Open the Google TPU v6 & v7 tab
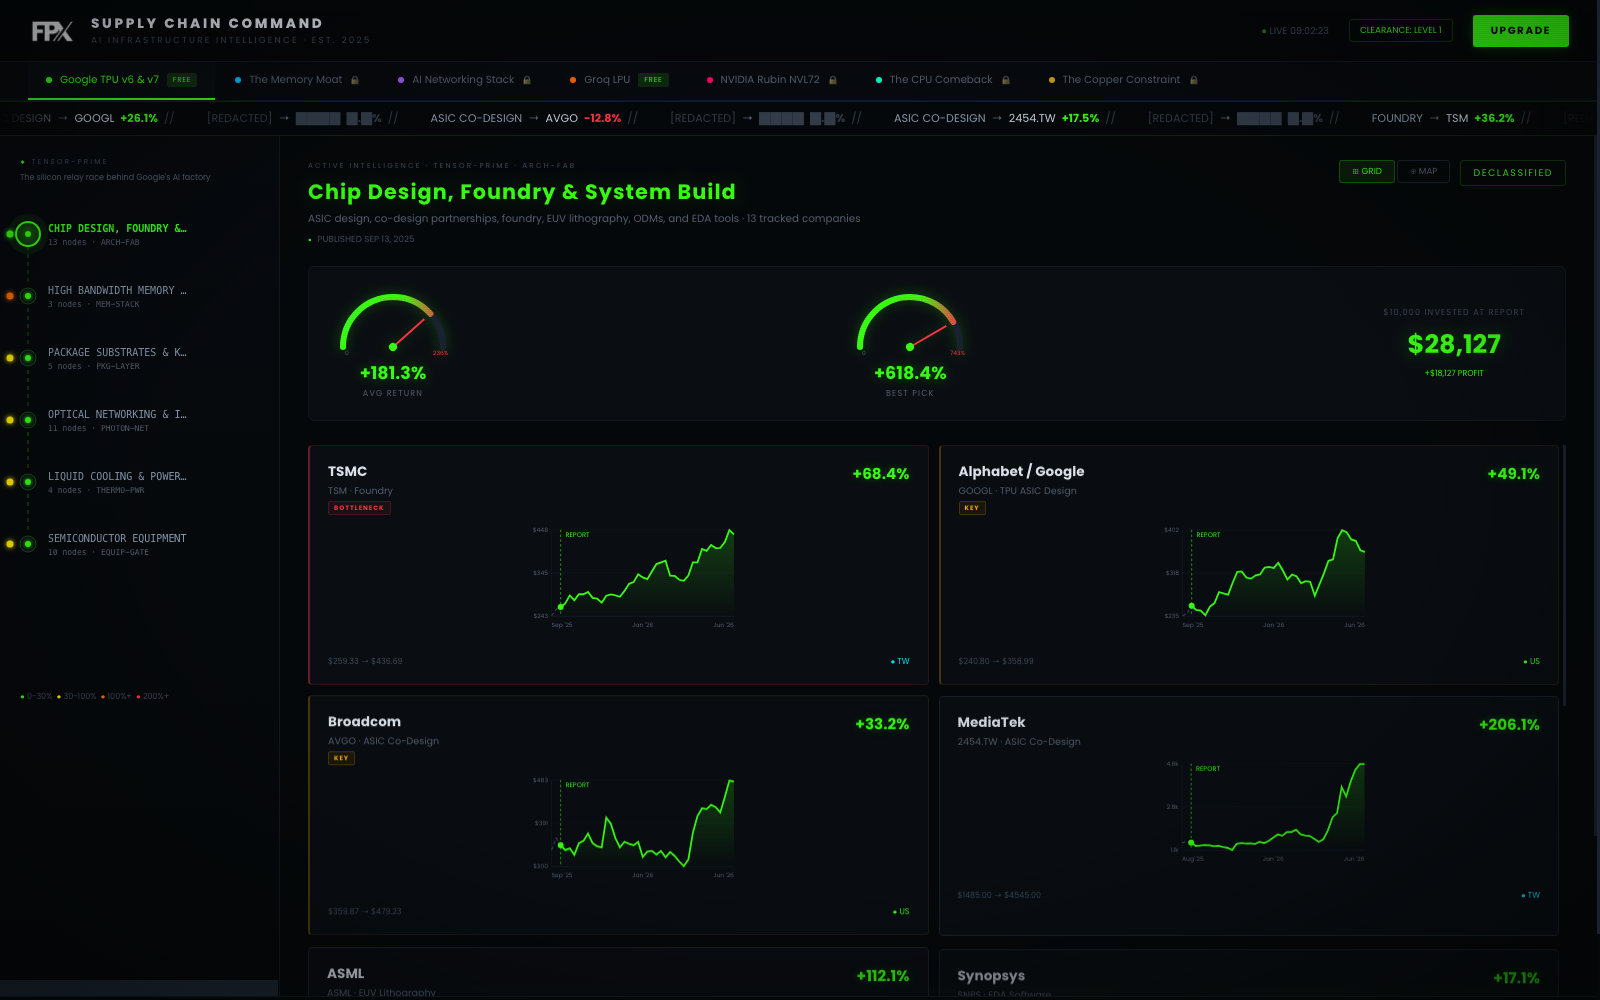The height and width of the screenshot is (1000, 1600). pyautogui.click(x=121, y=80)
